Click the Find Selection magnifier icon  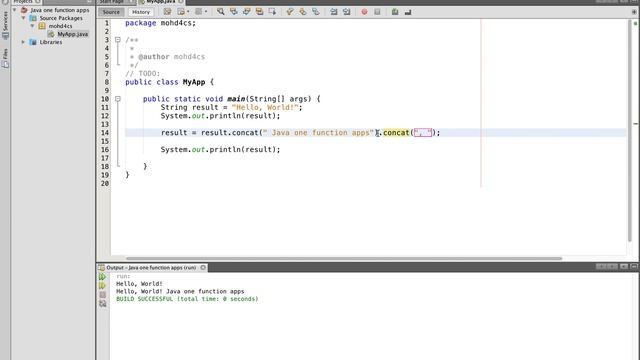[220, 12]
